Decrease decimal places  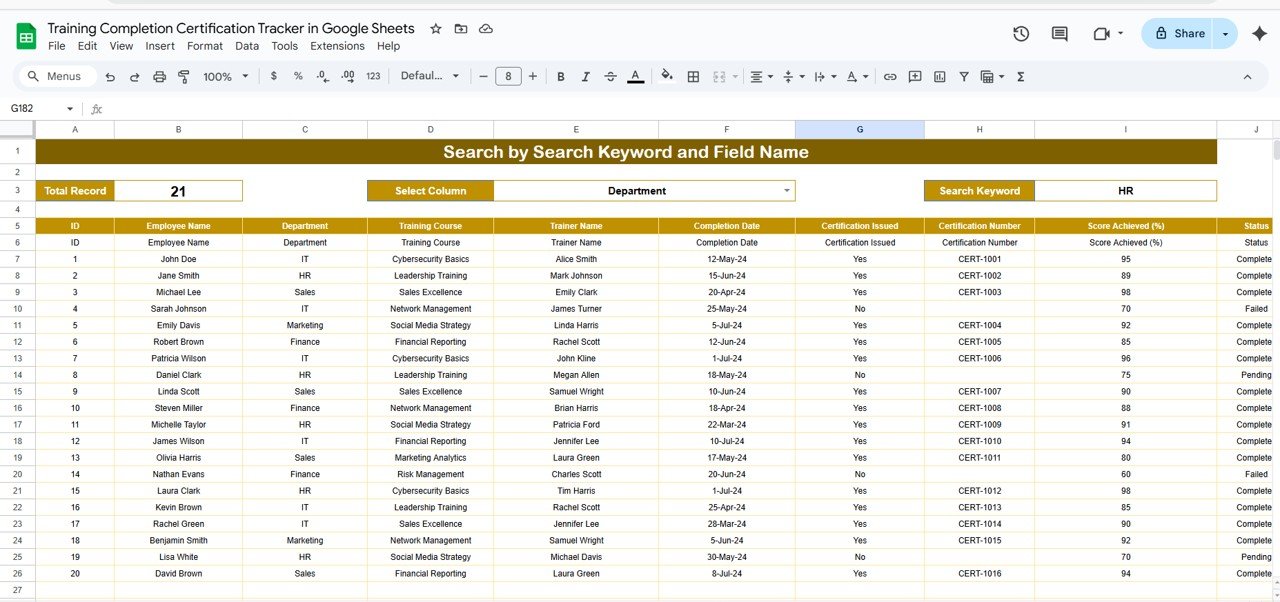(322, 76)
